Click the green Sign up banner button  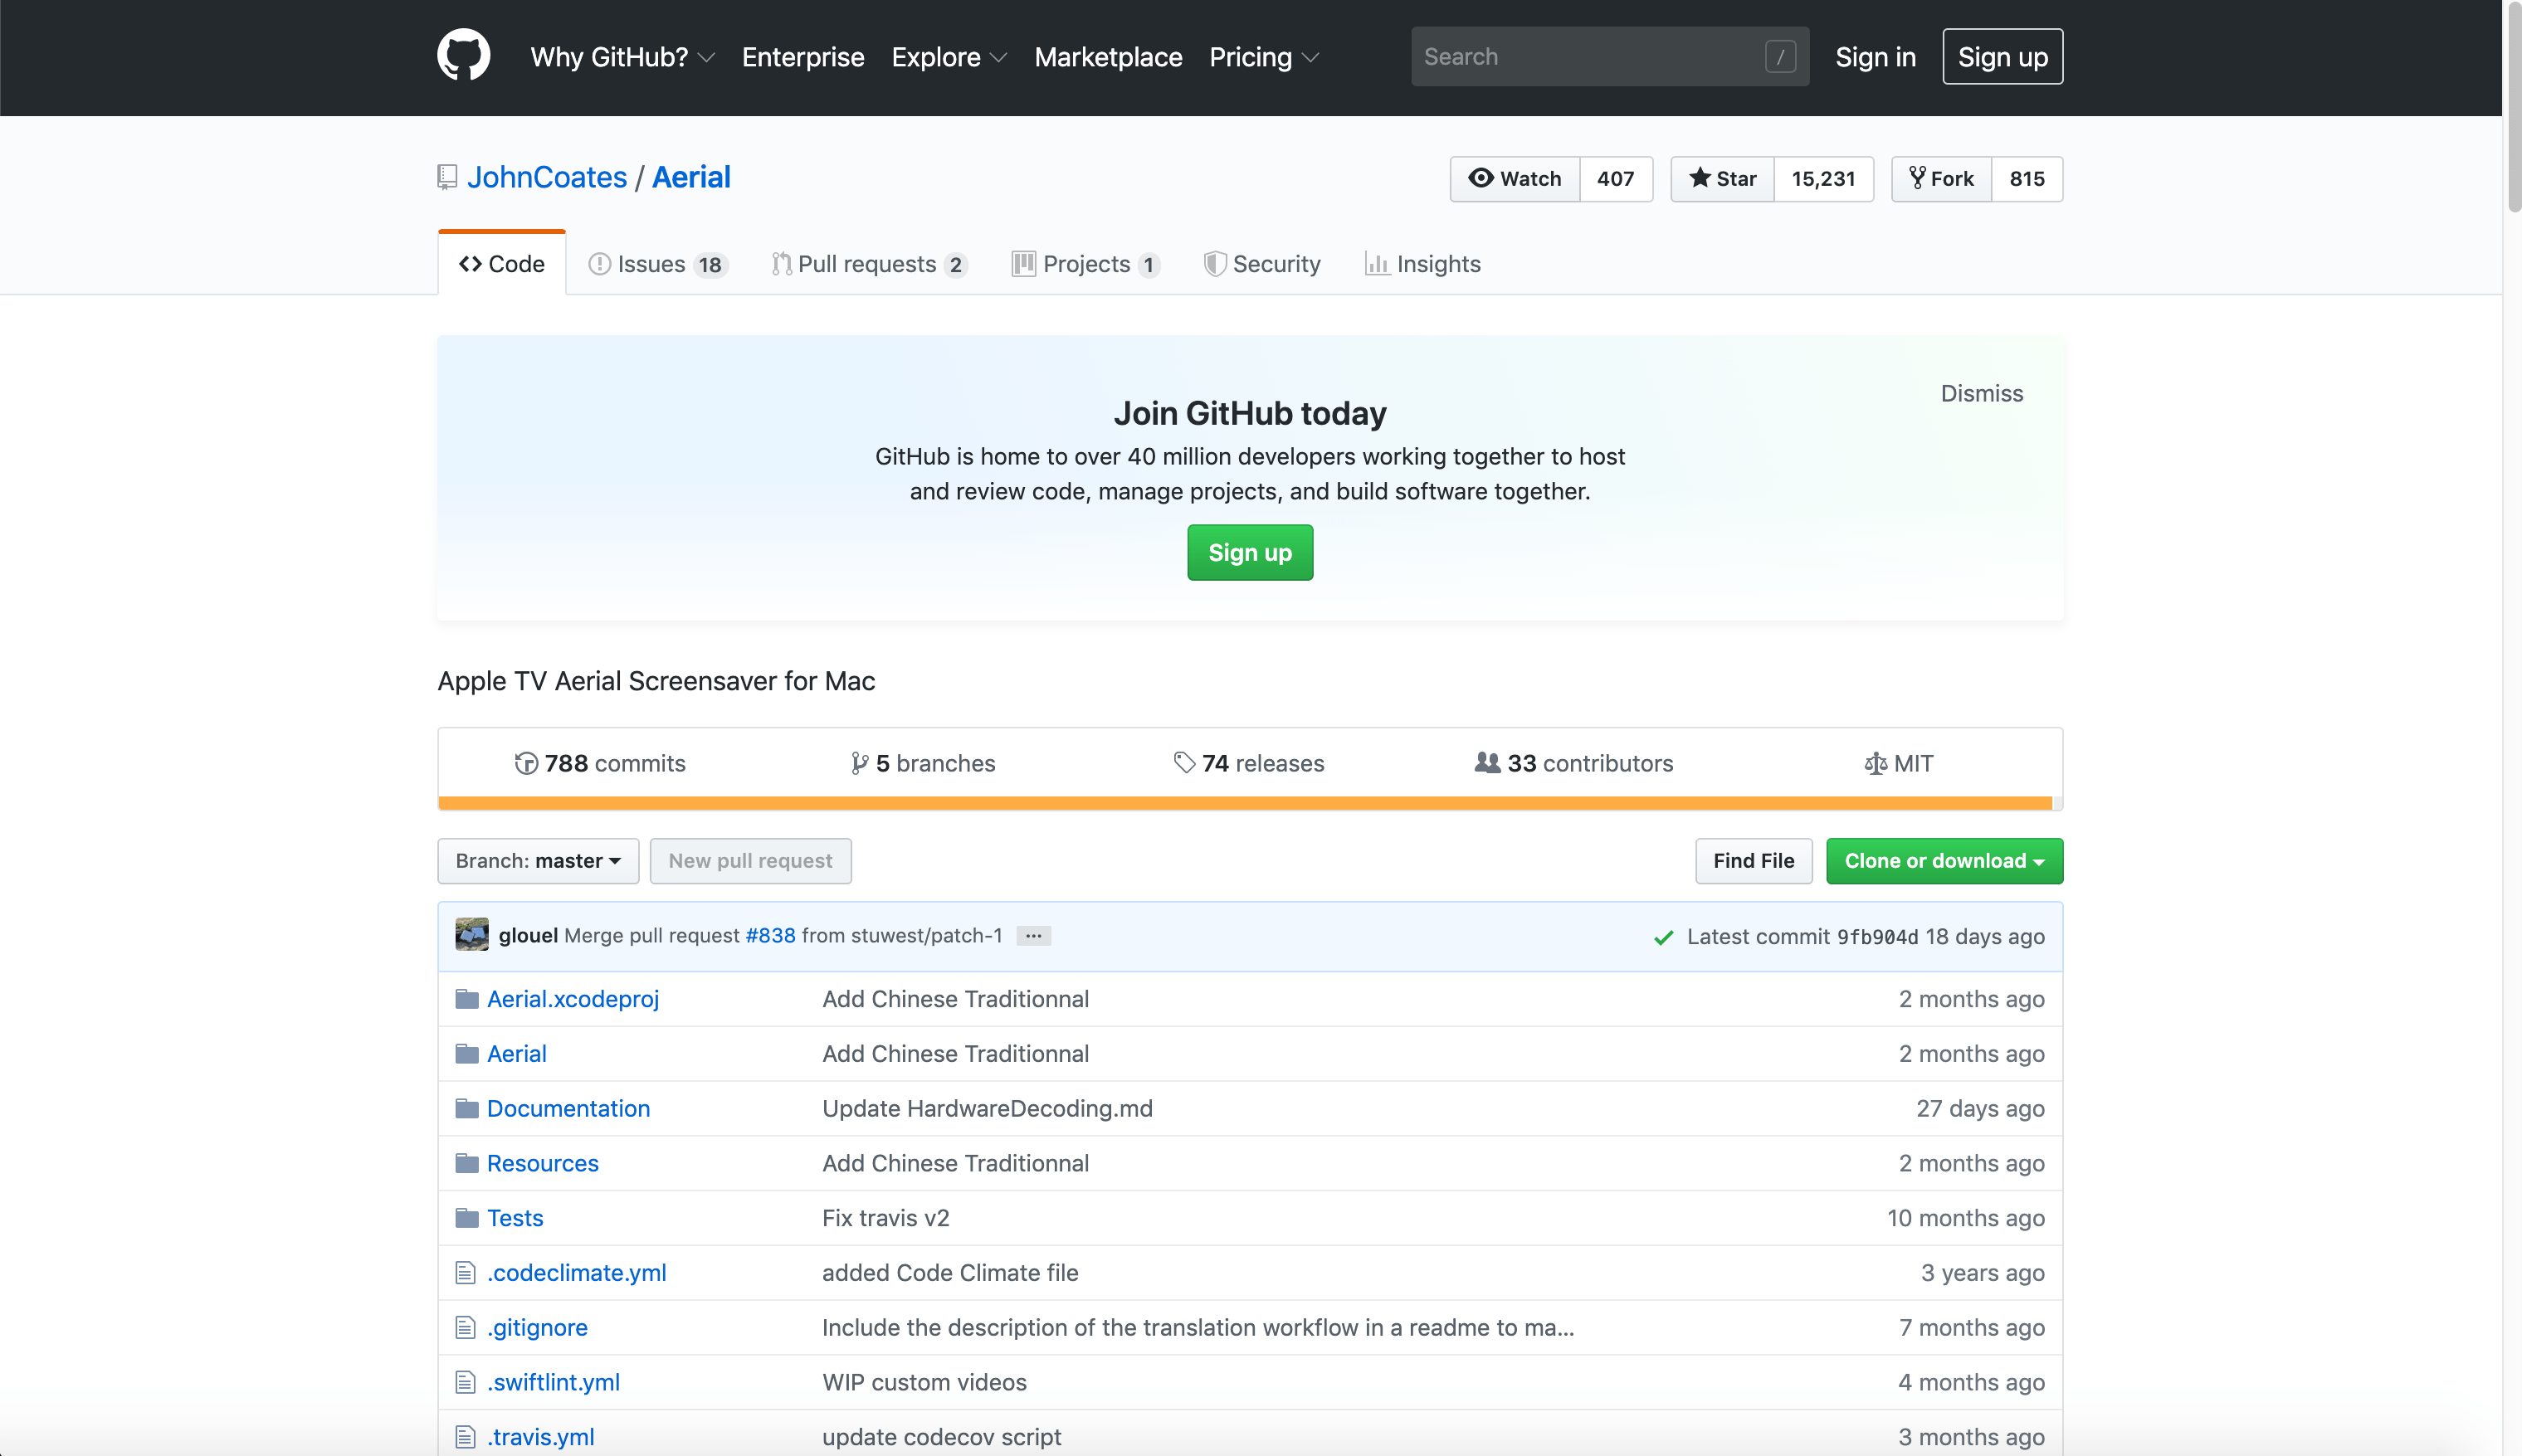click(1250, 553)
